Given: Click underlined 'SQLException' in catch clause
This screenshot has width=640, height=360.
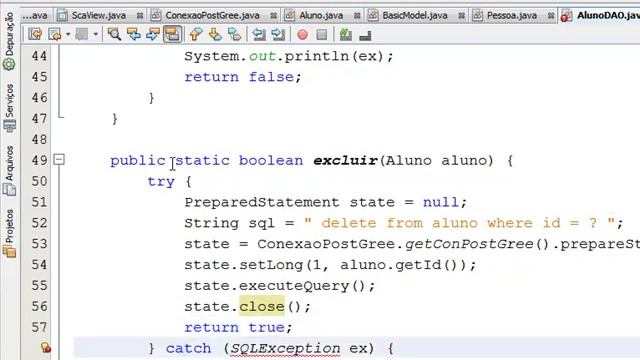Looking at the screenshot, I should click(x=285, y=349).
